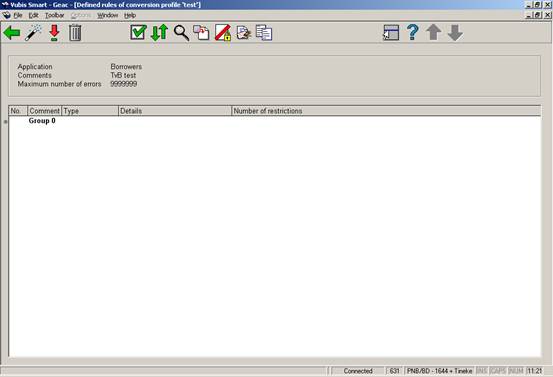Click the grey up arrow icon
The image size is (553, 377).
click(434, 32)
